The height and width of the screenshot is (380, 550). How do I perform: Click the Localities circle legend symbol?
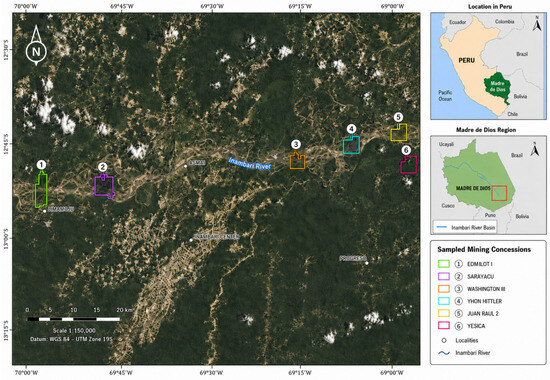pos(444,340)
